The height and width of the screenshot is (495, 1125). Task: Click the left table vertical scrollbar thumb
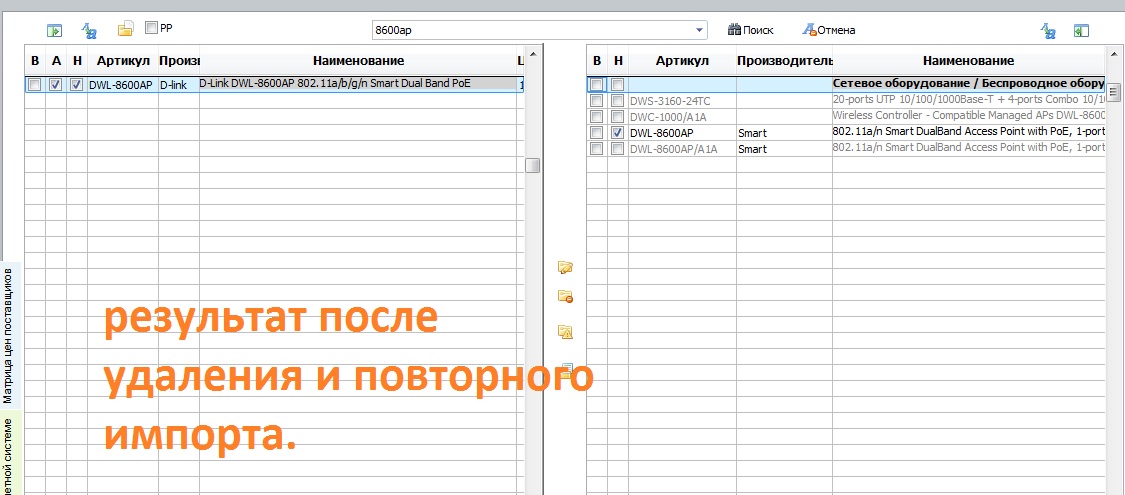point(532,166)
